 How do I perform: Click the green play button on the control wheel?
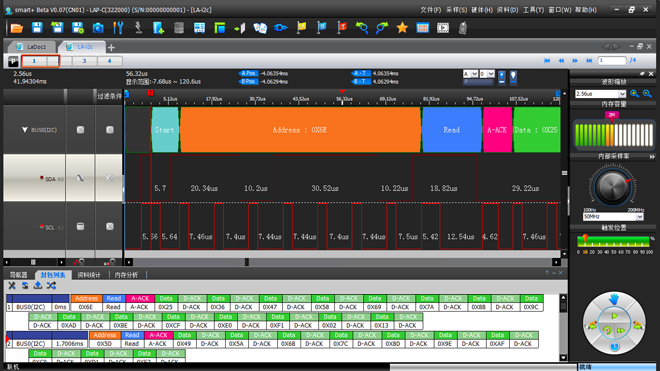click(x=615, y=316)
